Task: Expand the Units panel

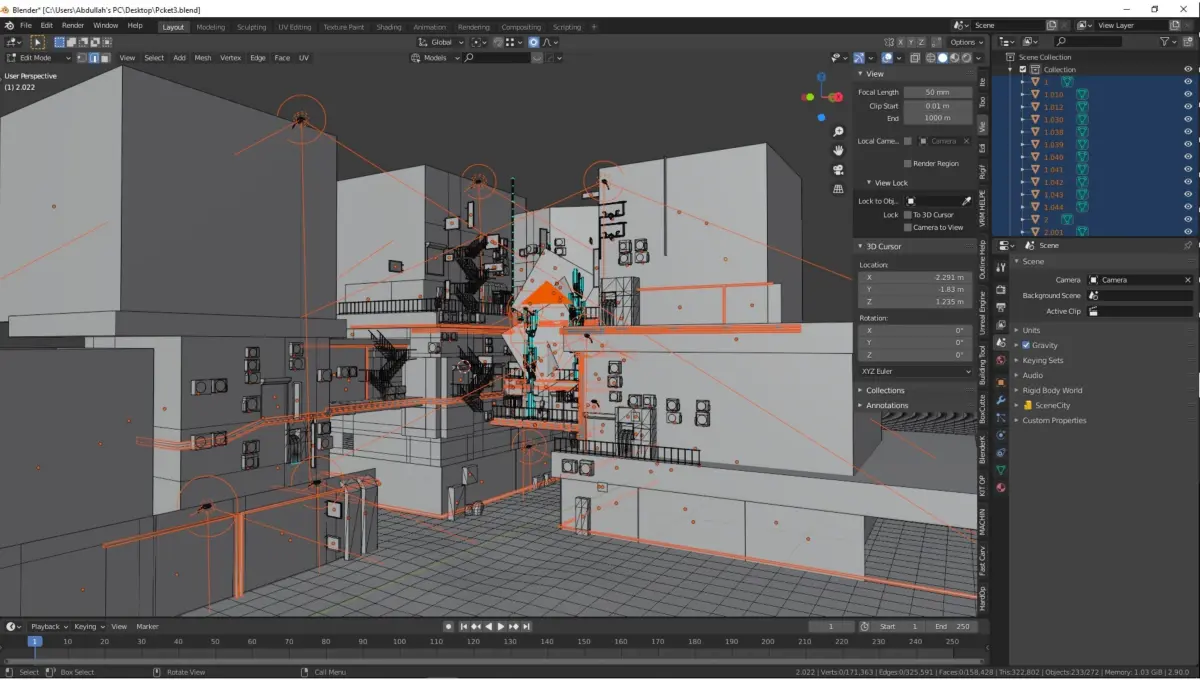Action: tap(1031, 330)
